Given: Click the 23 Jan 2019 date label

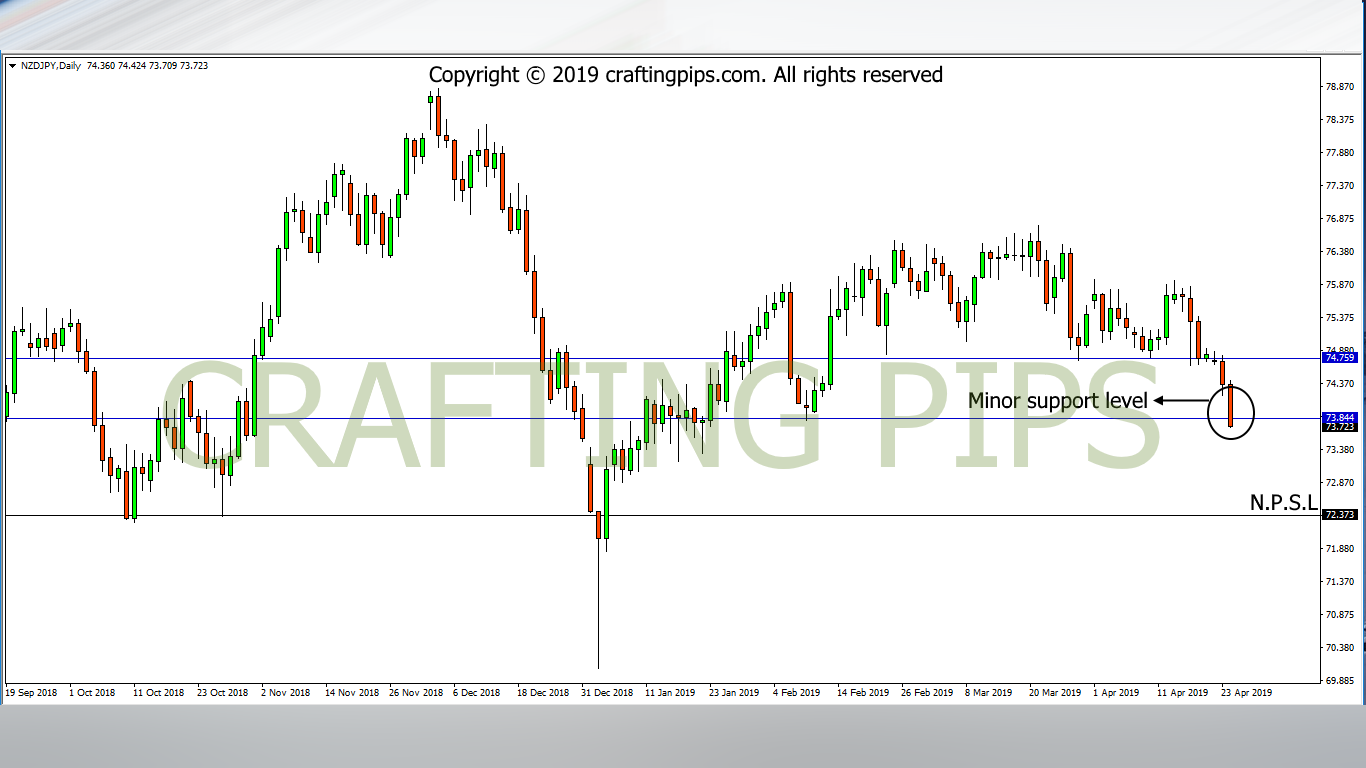Looking at the screenshot, I should click(x=734, y=692).
